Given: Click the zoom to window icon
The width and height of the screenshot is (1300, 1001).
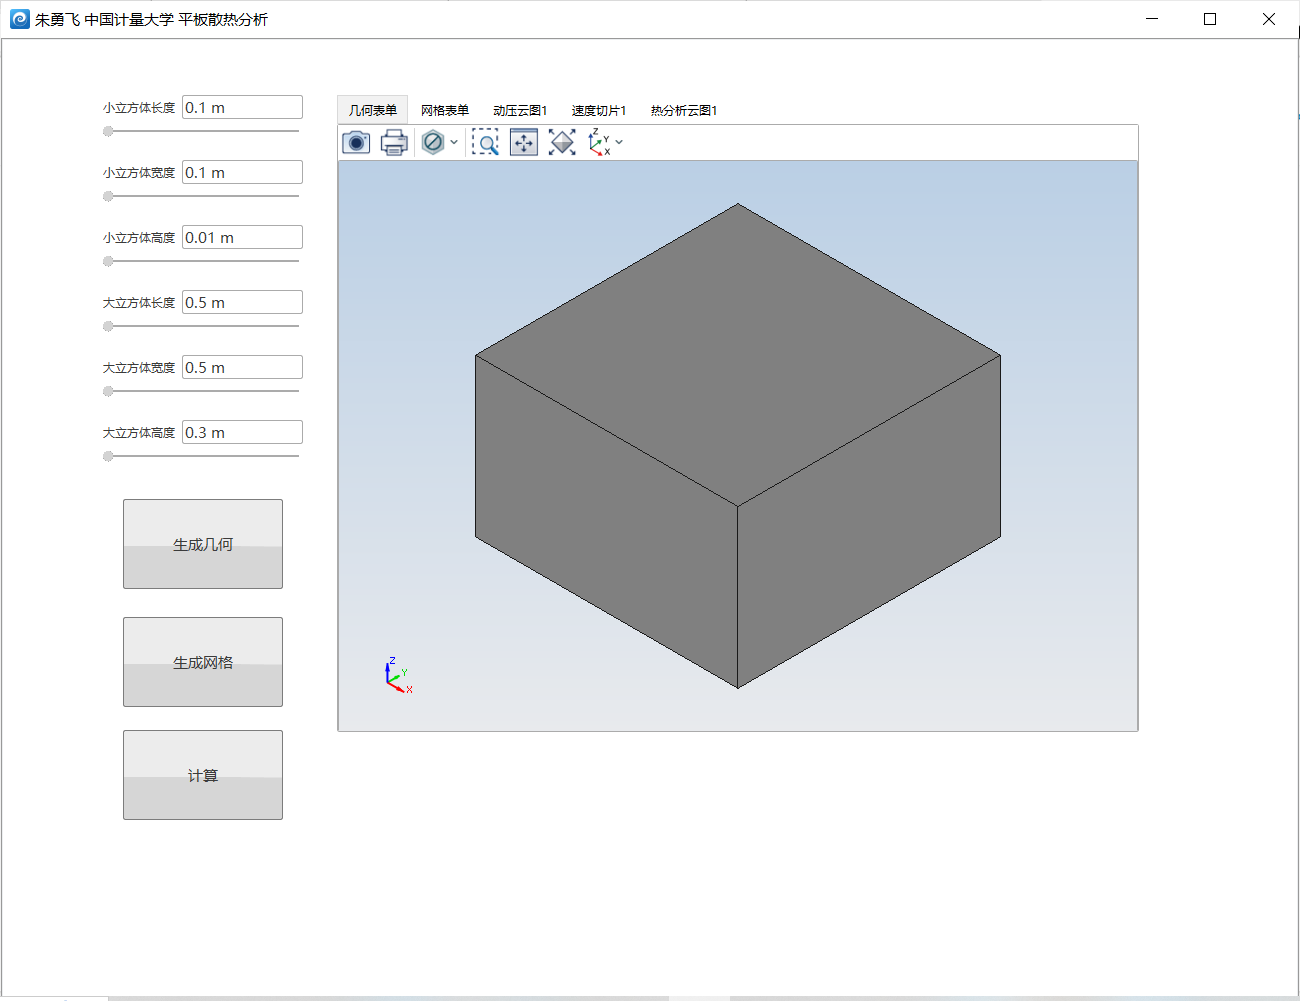Looking at the screenshot, I should tap(524, 143).
